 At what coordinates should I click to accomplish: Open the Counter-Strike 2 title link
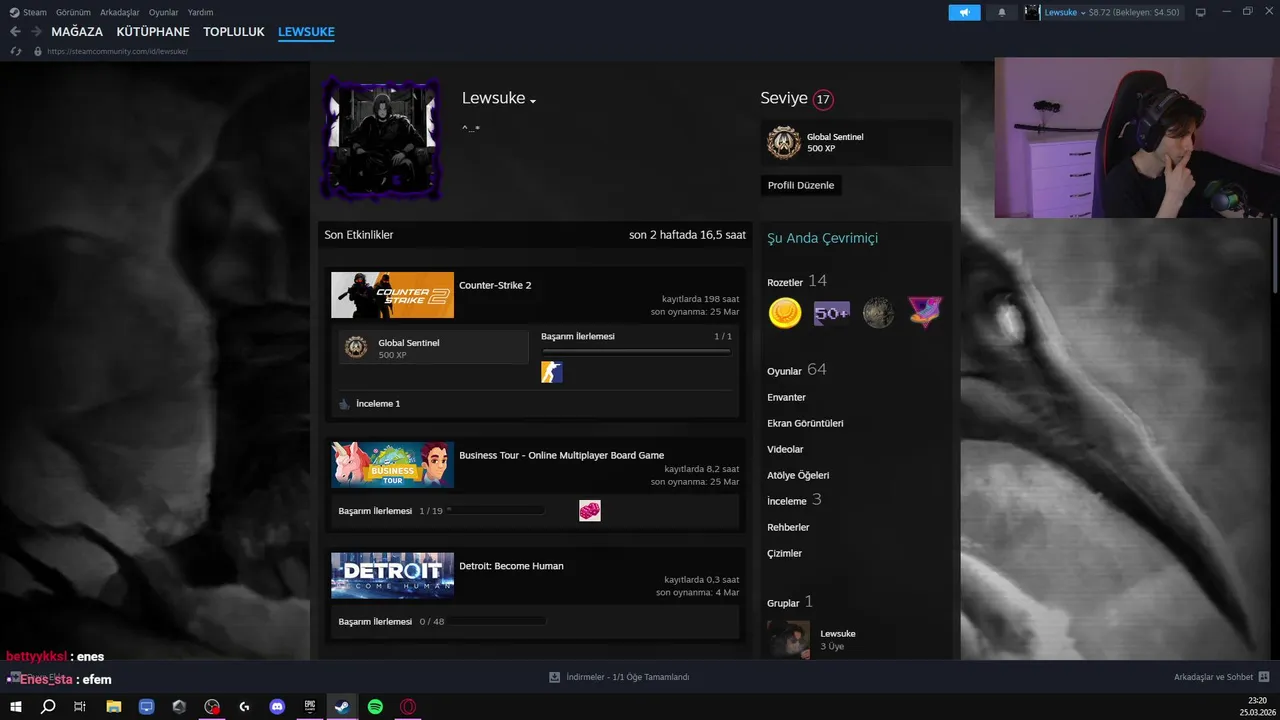(495, 285)
